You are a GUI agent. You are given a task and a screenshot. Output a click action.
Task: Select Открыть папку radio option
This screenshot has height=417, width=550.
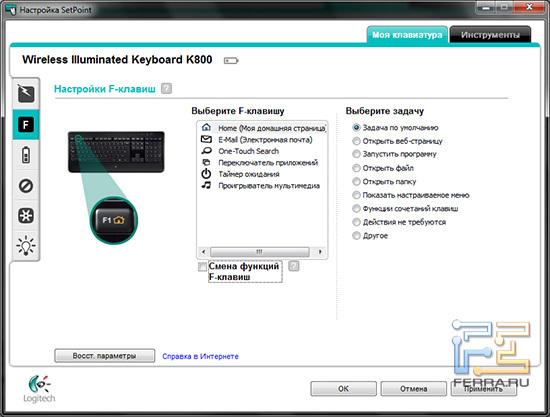point(356,181)
